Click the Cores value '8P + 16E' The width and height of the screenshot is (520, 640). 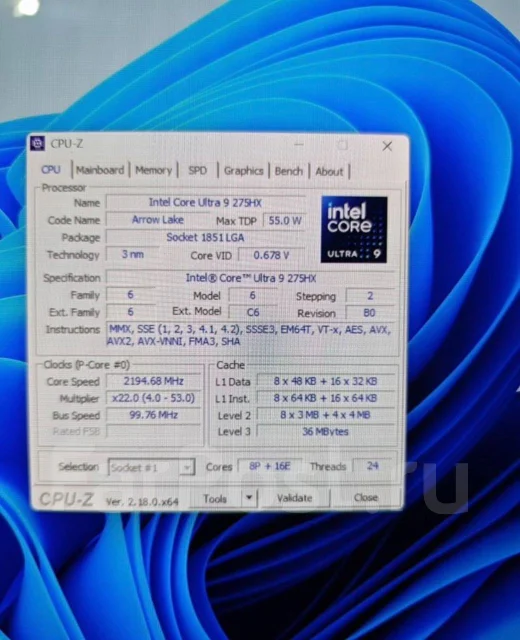270,466
